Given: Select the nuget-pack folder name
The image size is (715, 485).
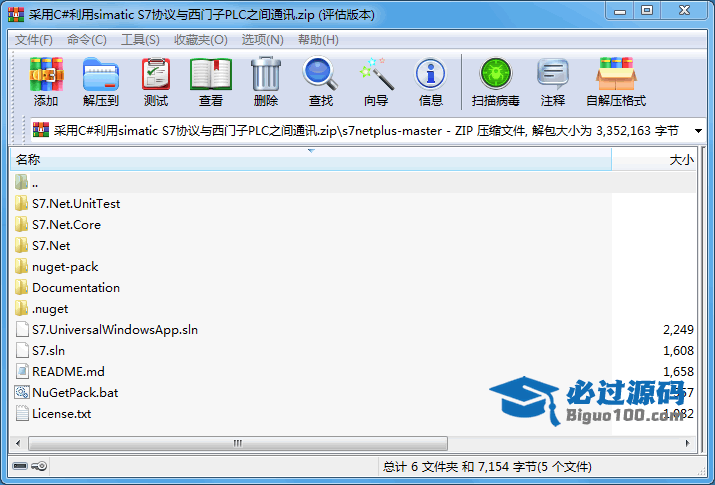Looking at the screenshot, I should (x=65, y=267).
